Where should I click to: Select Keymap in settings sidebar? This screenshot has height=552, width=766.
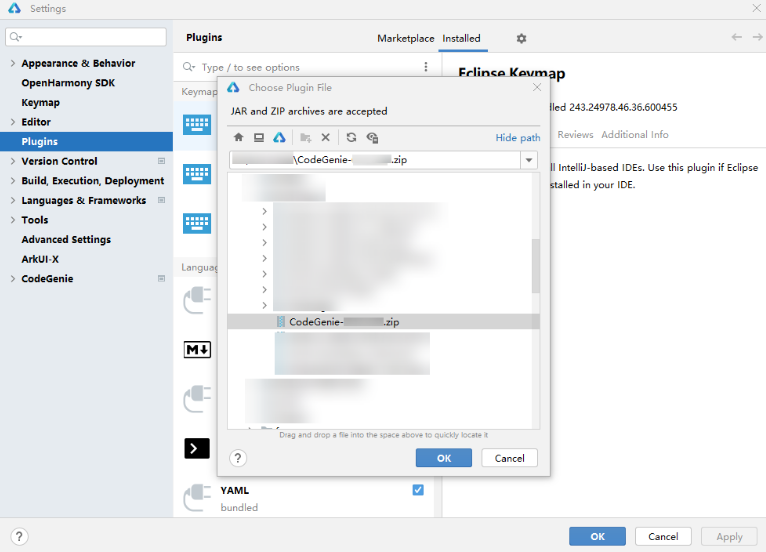point(41,102)
